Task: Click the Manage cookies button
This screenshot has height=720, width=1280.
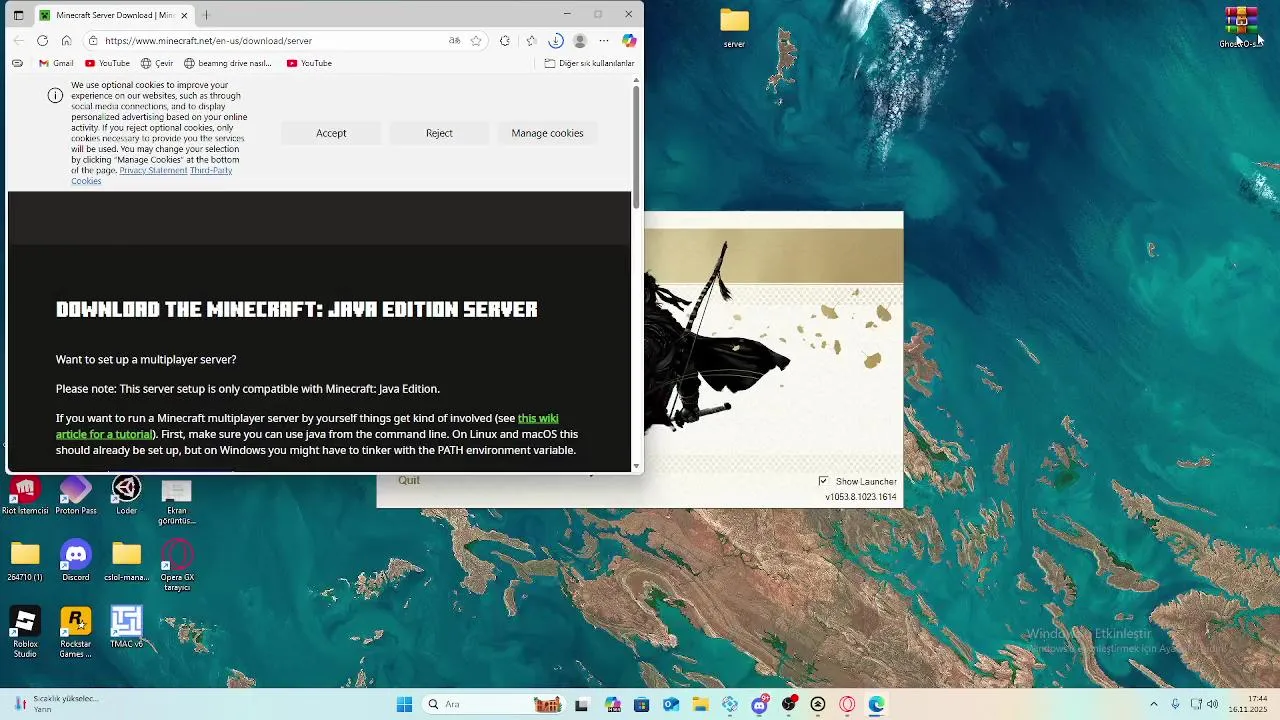Action: point(547,133)
